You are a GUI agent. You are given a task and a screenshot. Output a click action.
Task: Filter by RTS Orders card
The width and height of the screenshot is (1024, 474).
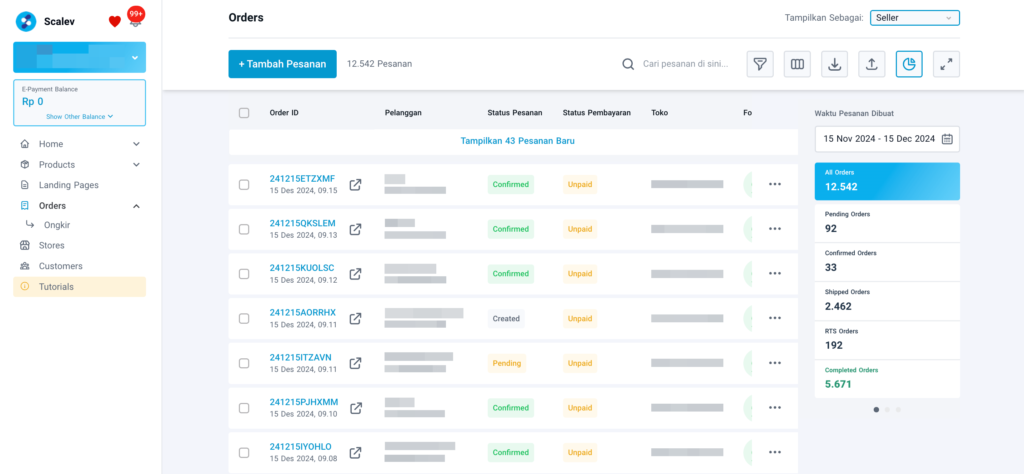pyautogui.click(x=887, y=340)
